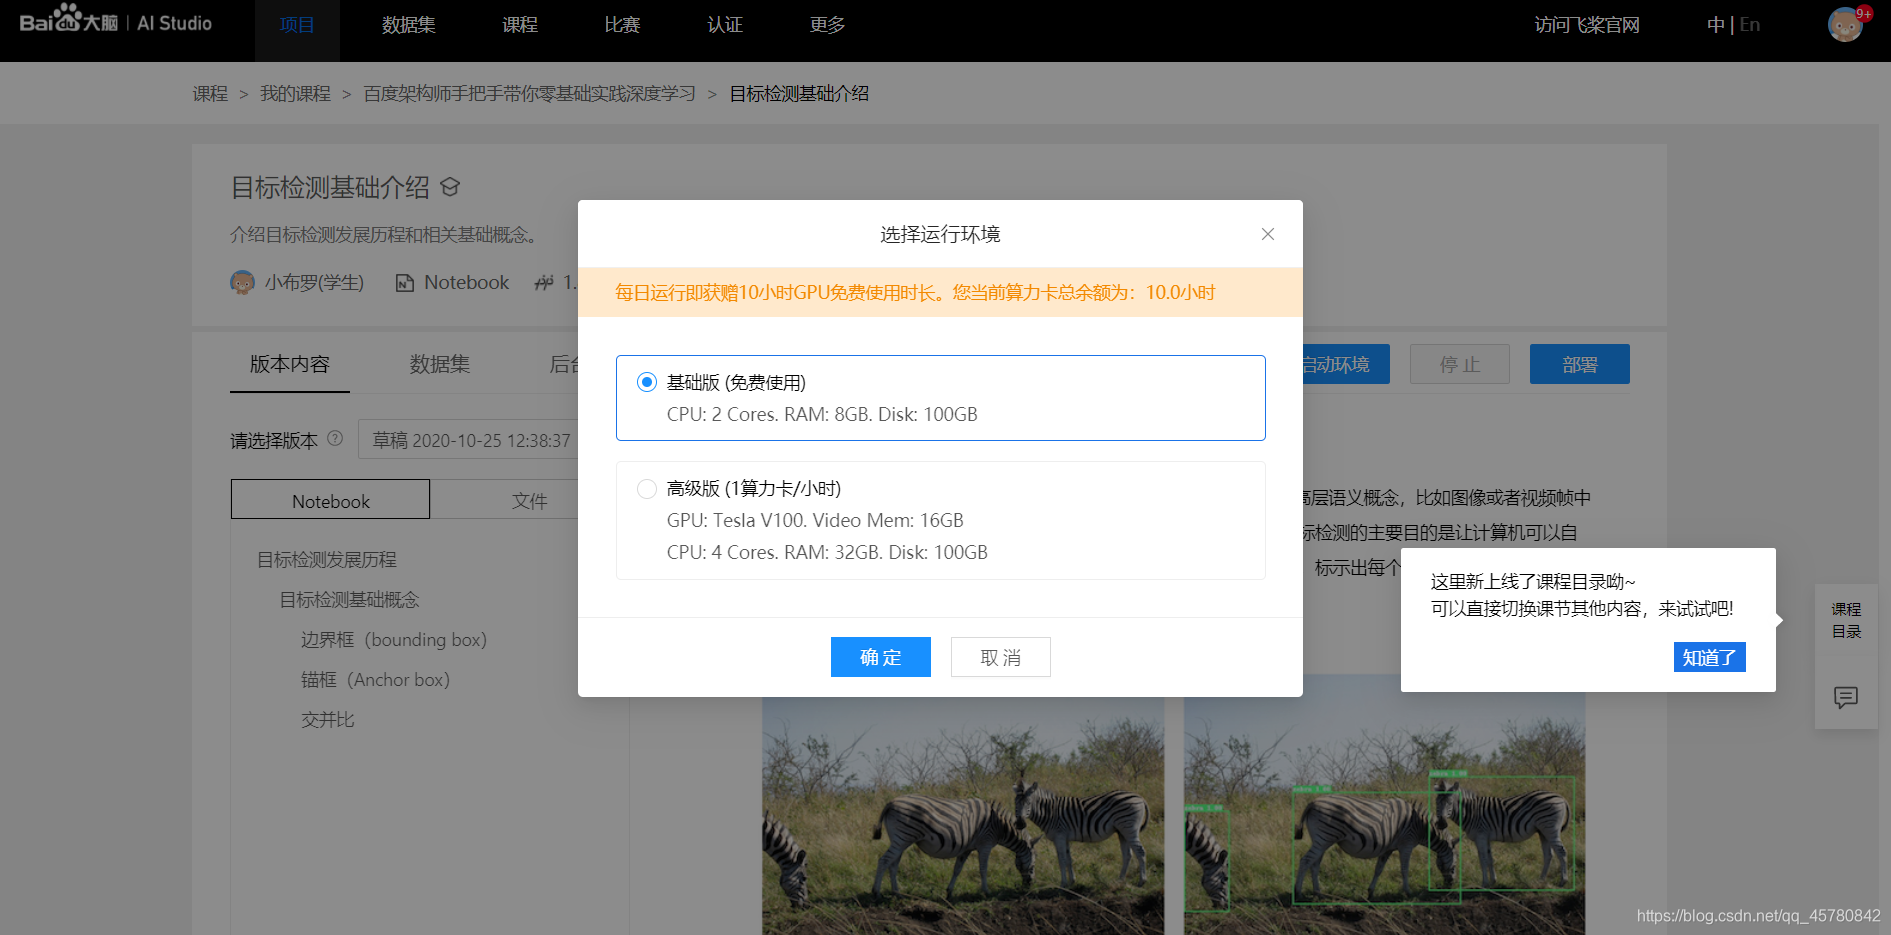Viewport: 1891px width, 935px height.
Task: Switch interface language to En
Action: [x=1750, y=23]
